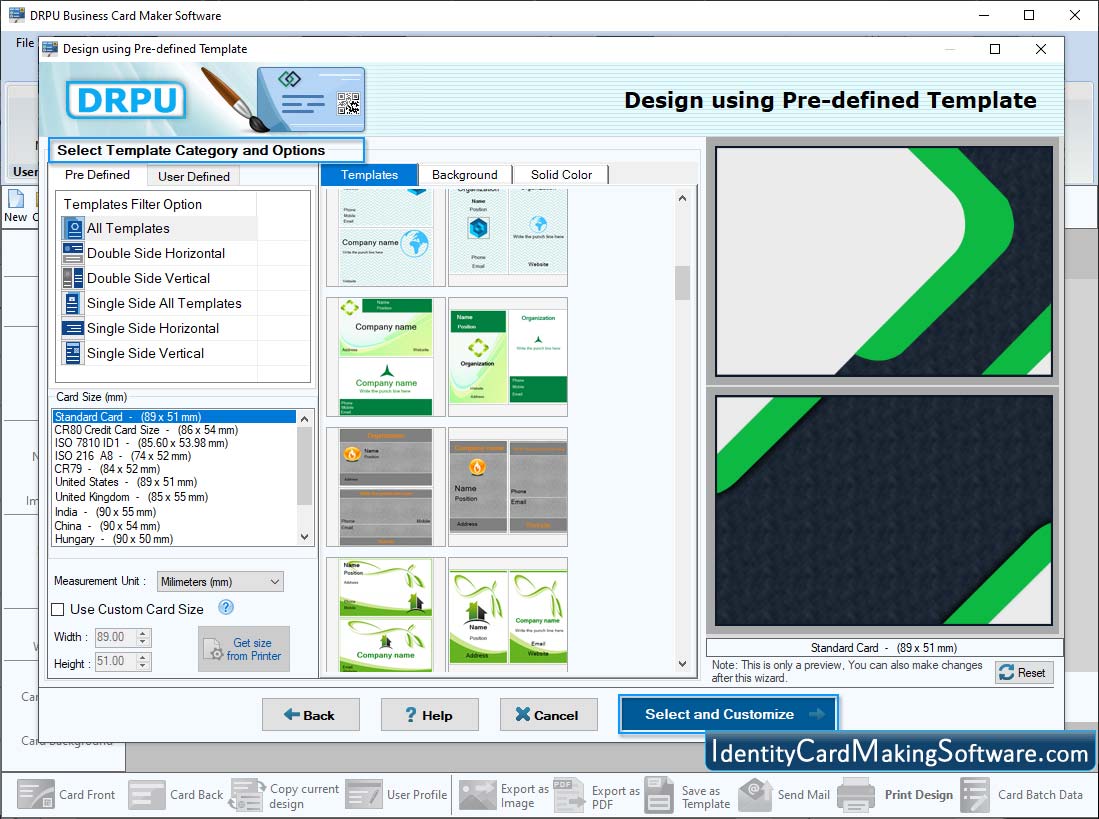Click Print Design printer icon

(x=856, y=794)
